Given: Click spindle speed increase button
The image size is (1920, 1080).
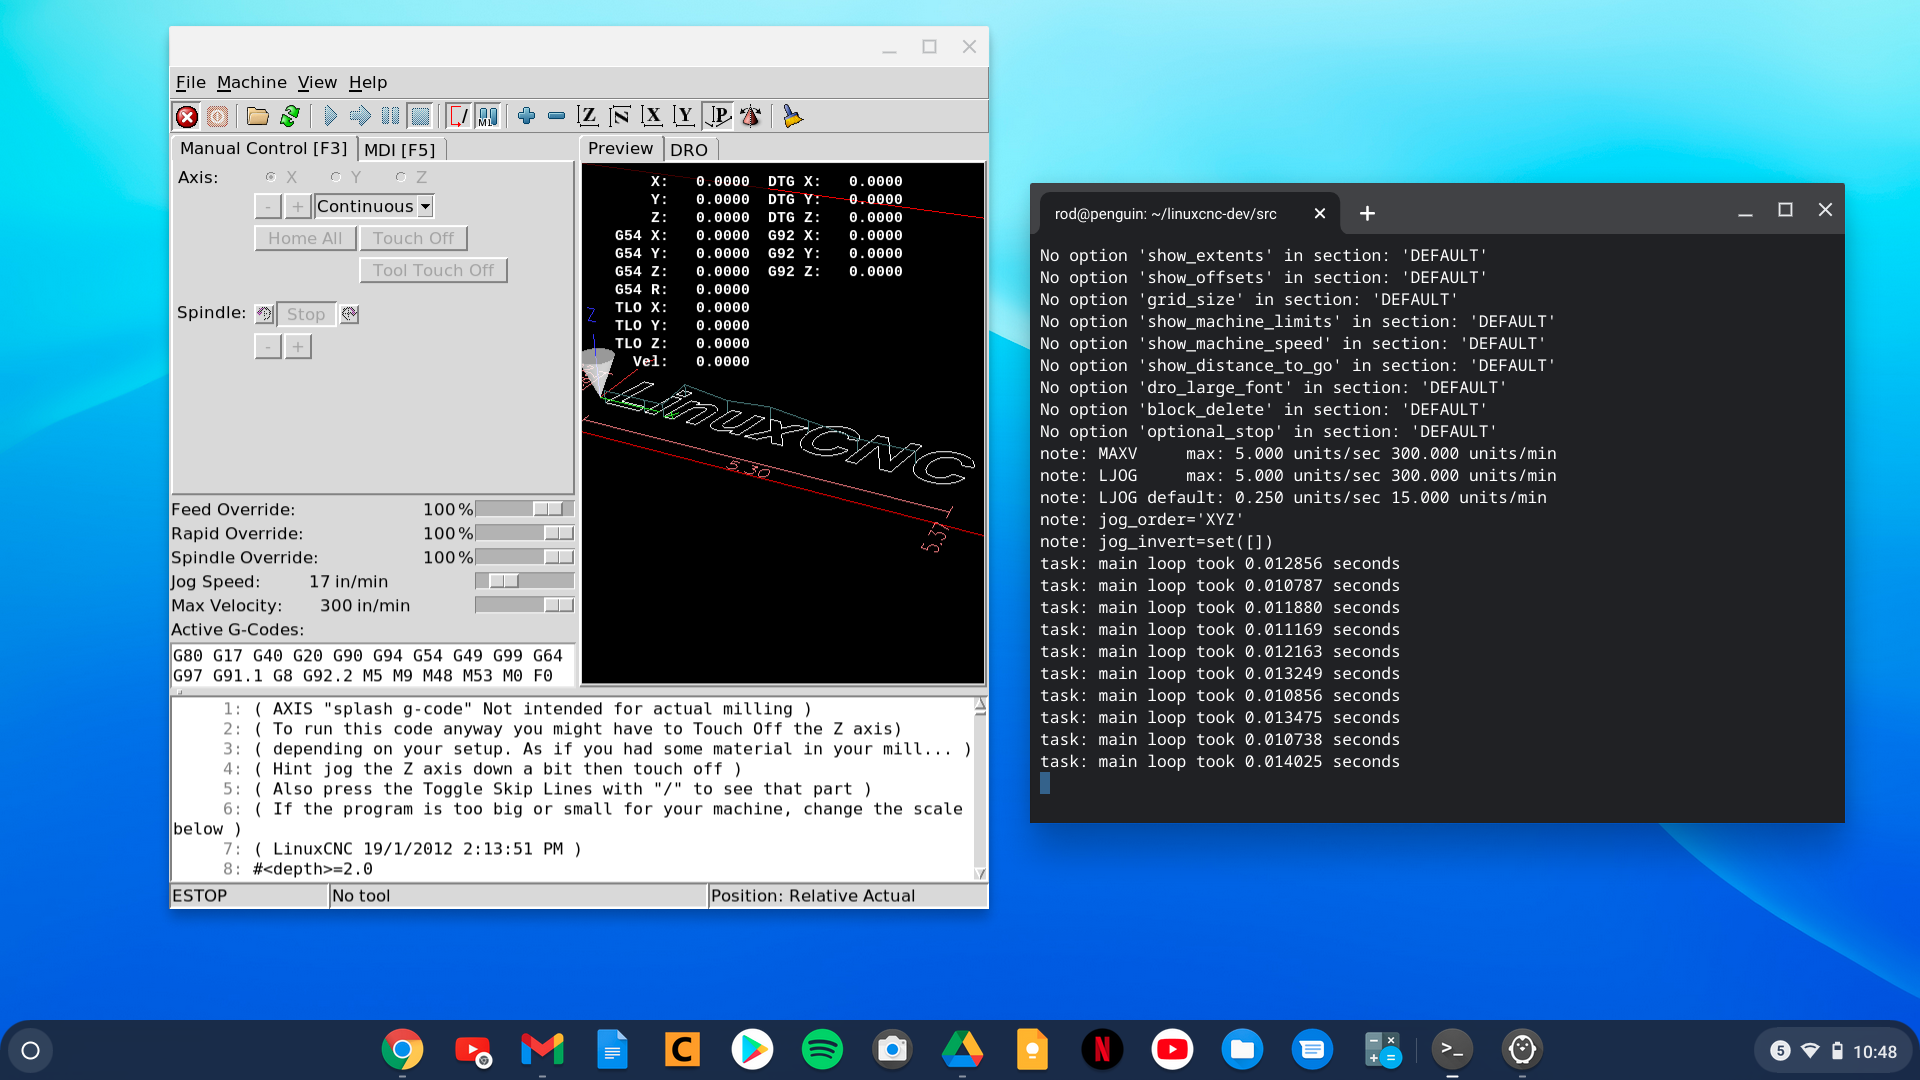Looking at the screenshot, I should 297,346.
